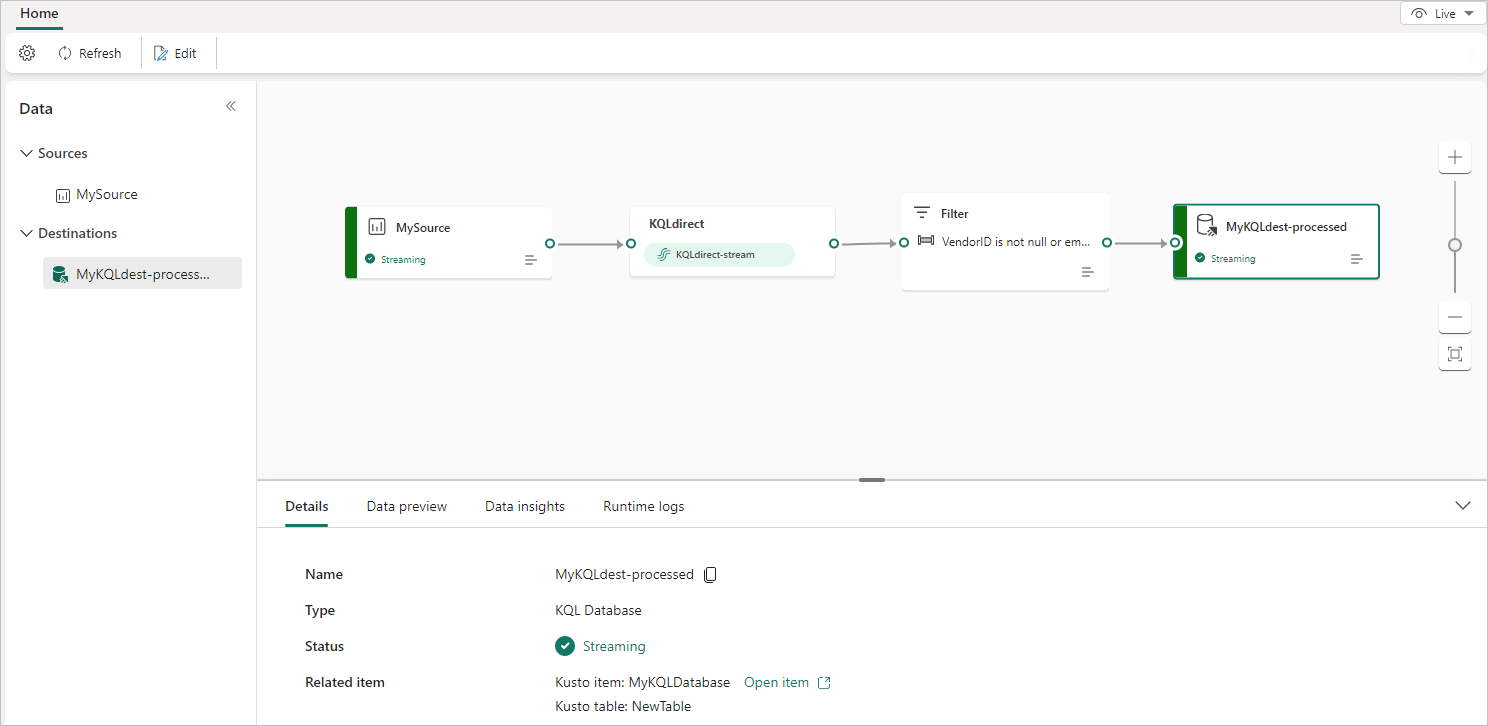Collapse the bottom details pane chevron

point(1463,506)
